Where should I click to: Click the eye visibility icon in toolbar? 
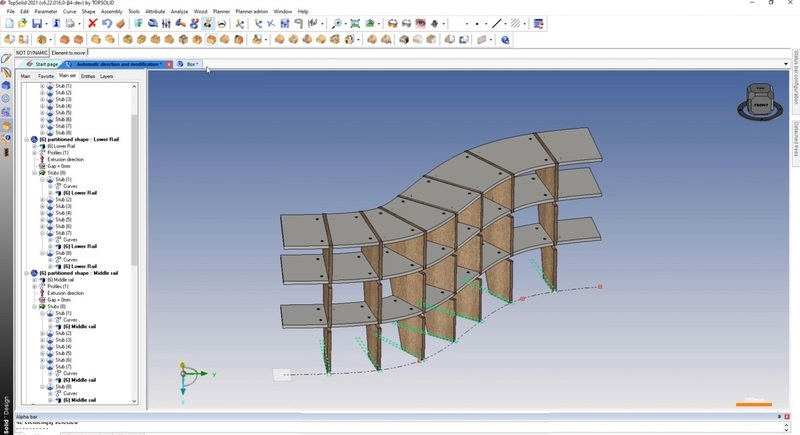(x=420, y=23)
